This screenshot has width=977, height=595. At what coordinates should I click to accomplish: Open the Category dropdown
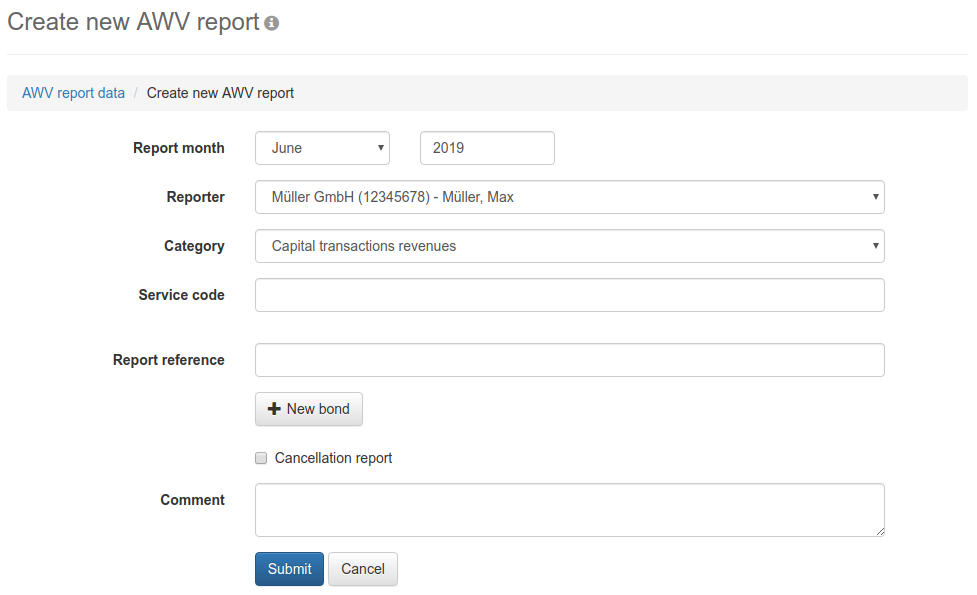(x=570, y=246)
